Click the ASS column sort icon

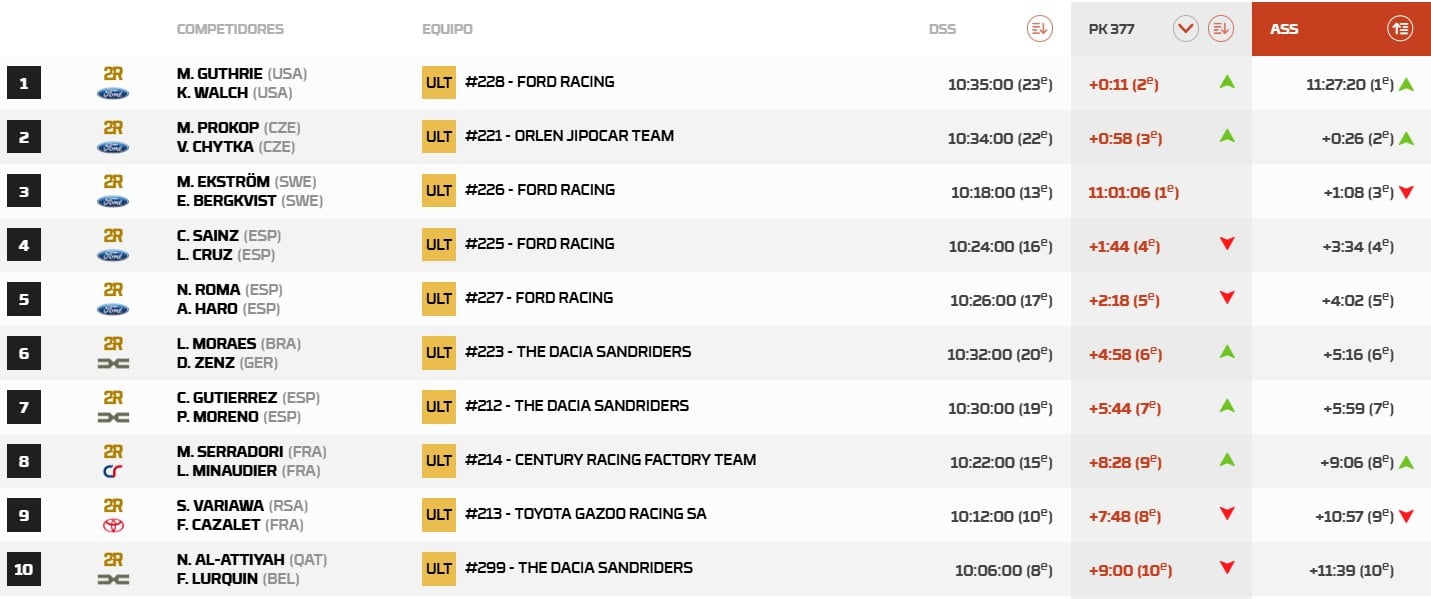tap(1400, 29)
